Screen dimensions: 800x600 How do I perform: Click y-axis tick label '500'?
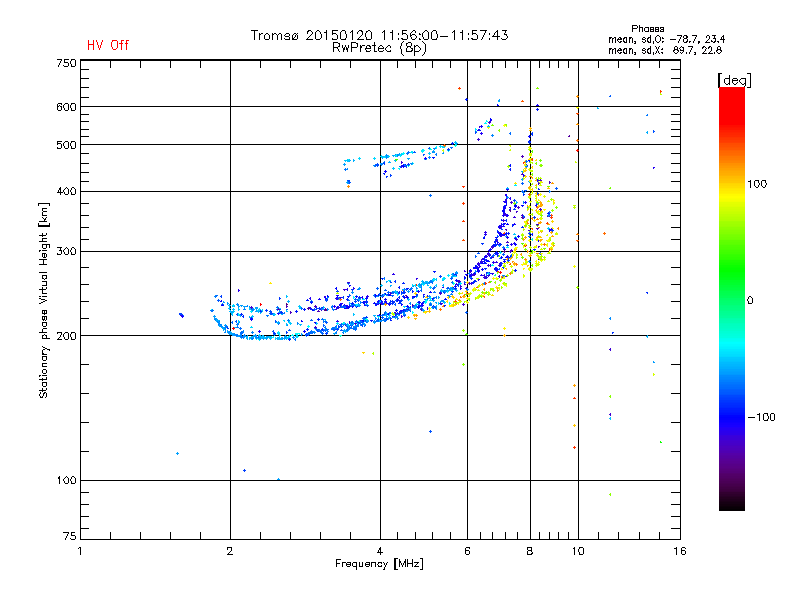66,145
